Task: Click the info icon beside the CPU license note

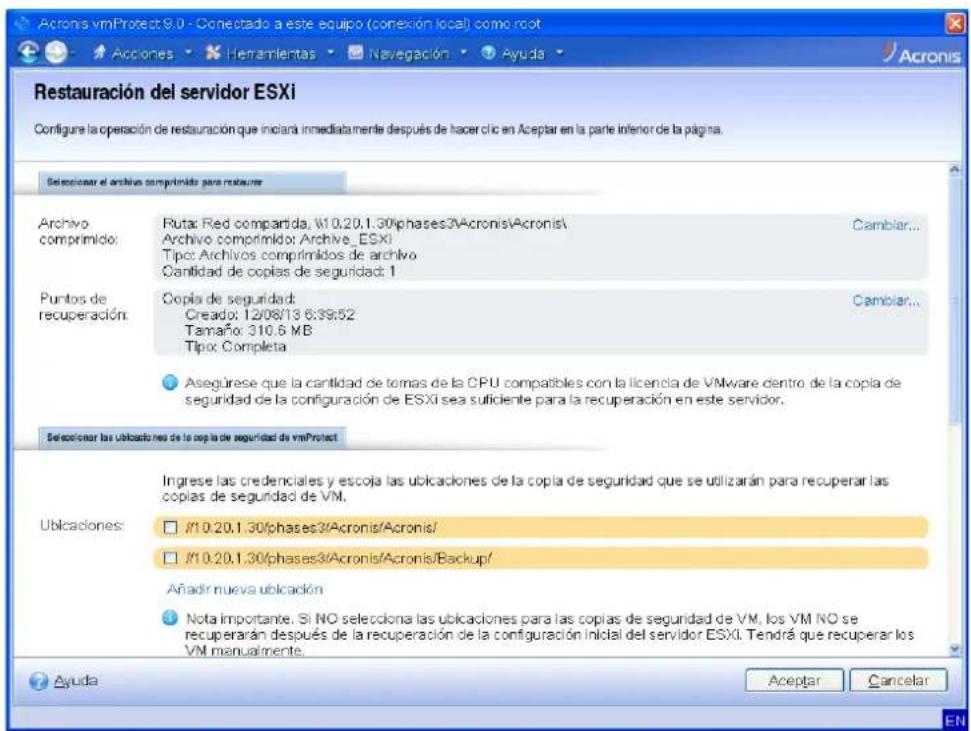Action: pos(170,383)
